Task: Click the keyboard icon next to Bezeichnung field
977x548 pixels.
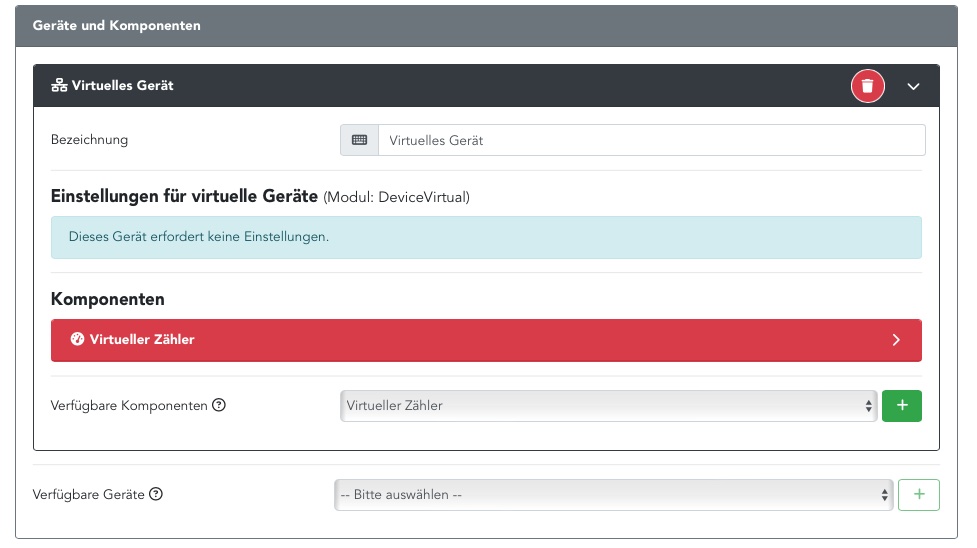Action: (359, 140)
